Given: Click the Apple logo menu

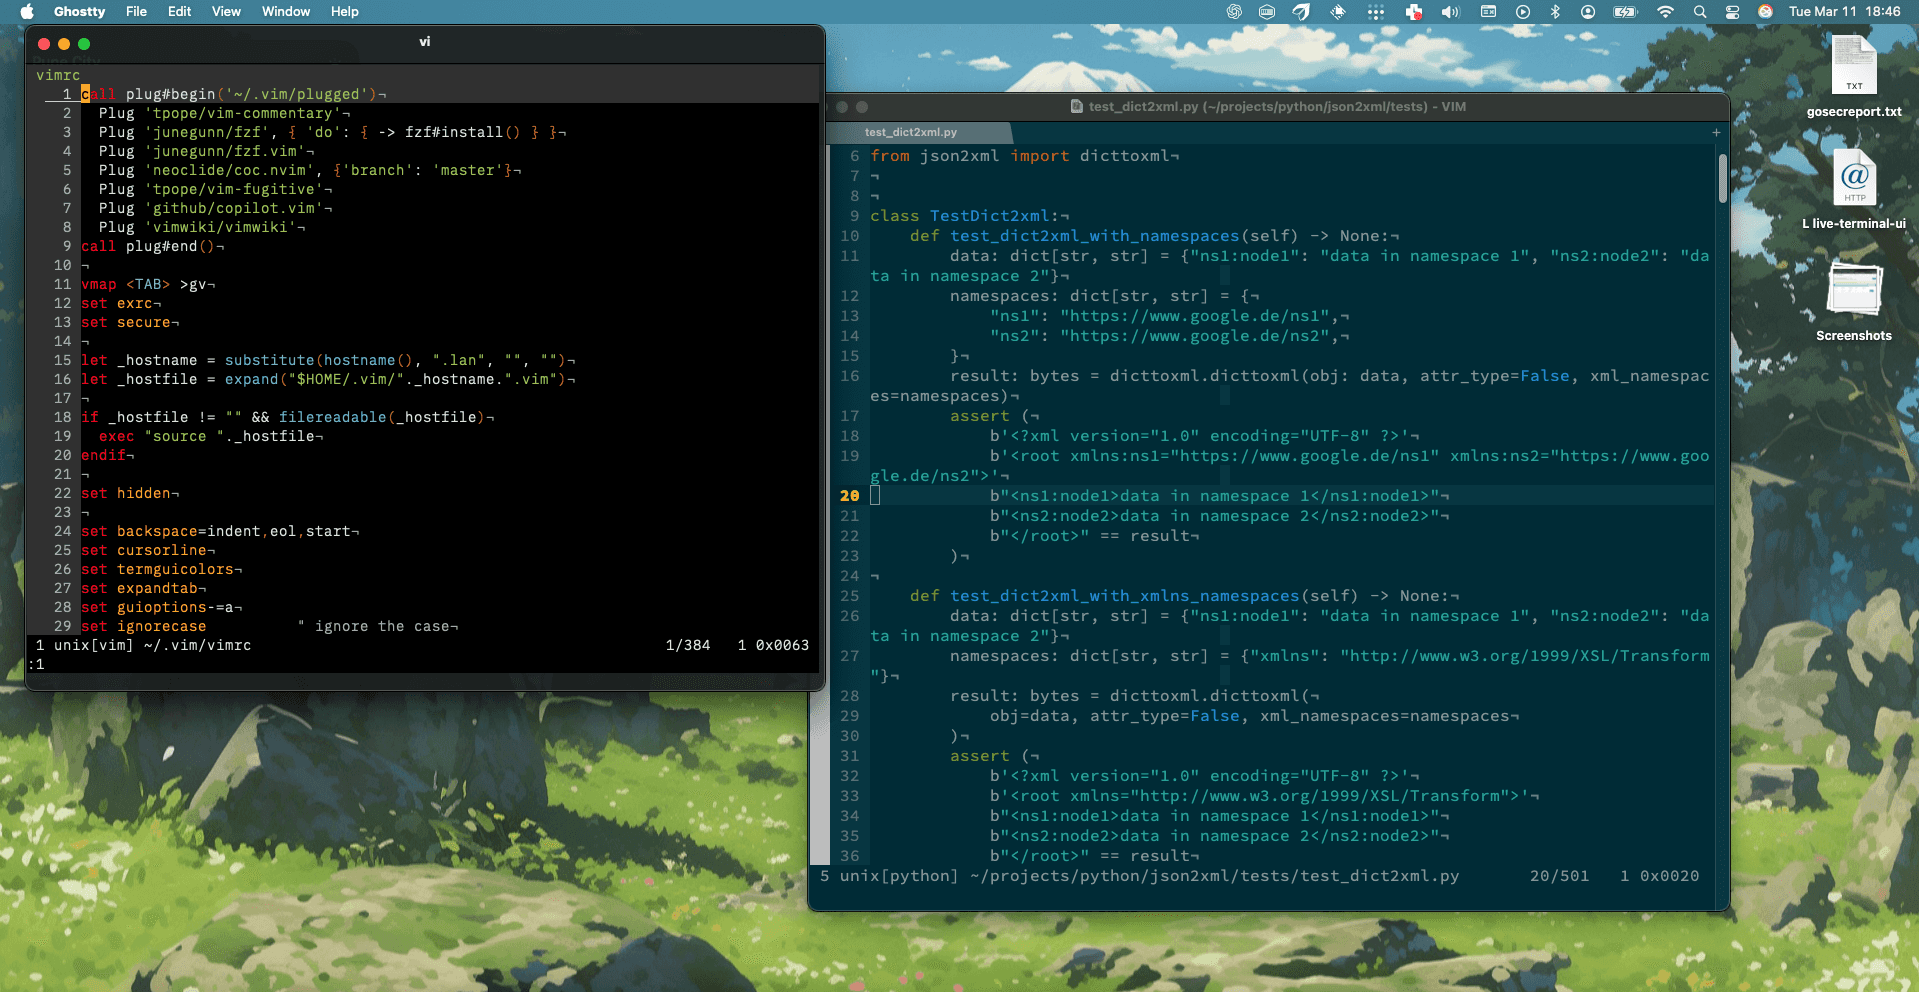Looking at the screenshot, I should coord(27,12).
